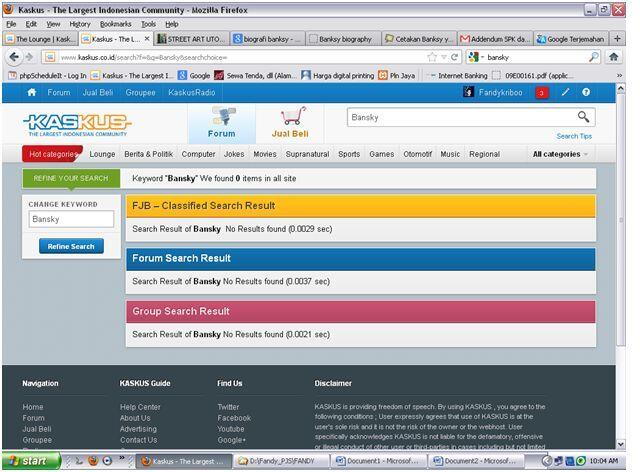
Task: Open D:\Fandy_PJS folder in taskbar
Action: pos(281,461)
